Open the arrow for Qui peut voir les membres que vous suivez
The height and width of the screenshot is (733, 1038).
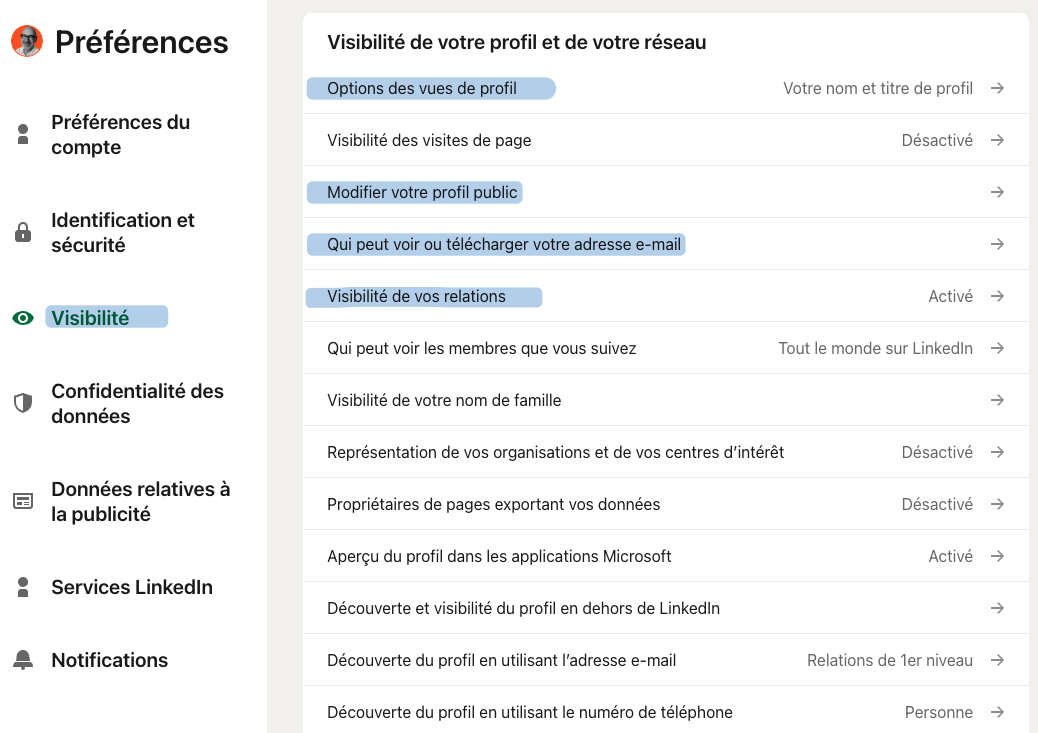[997, 348]
